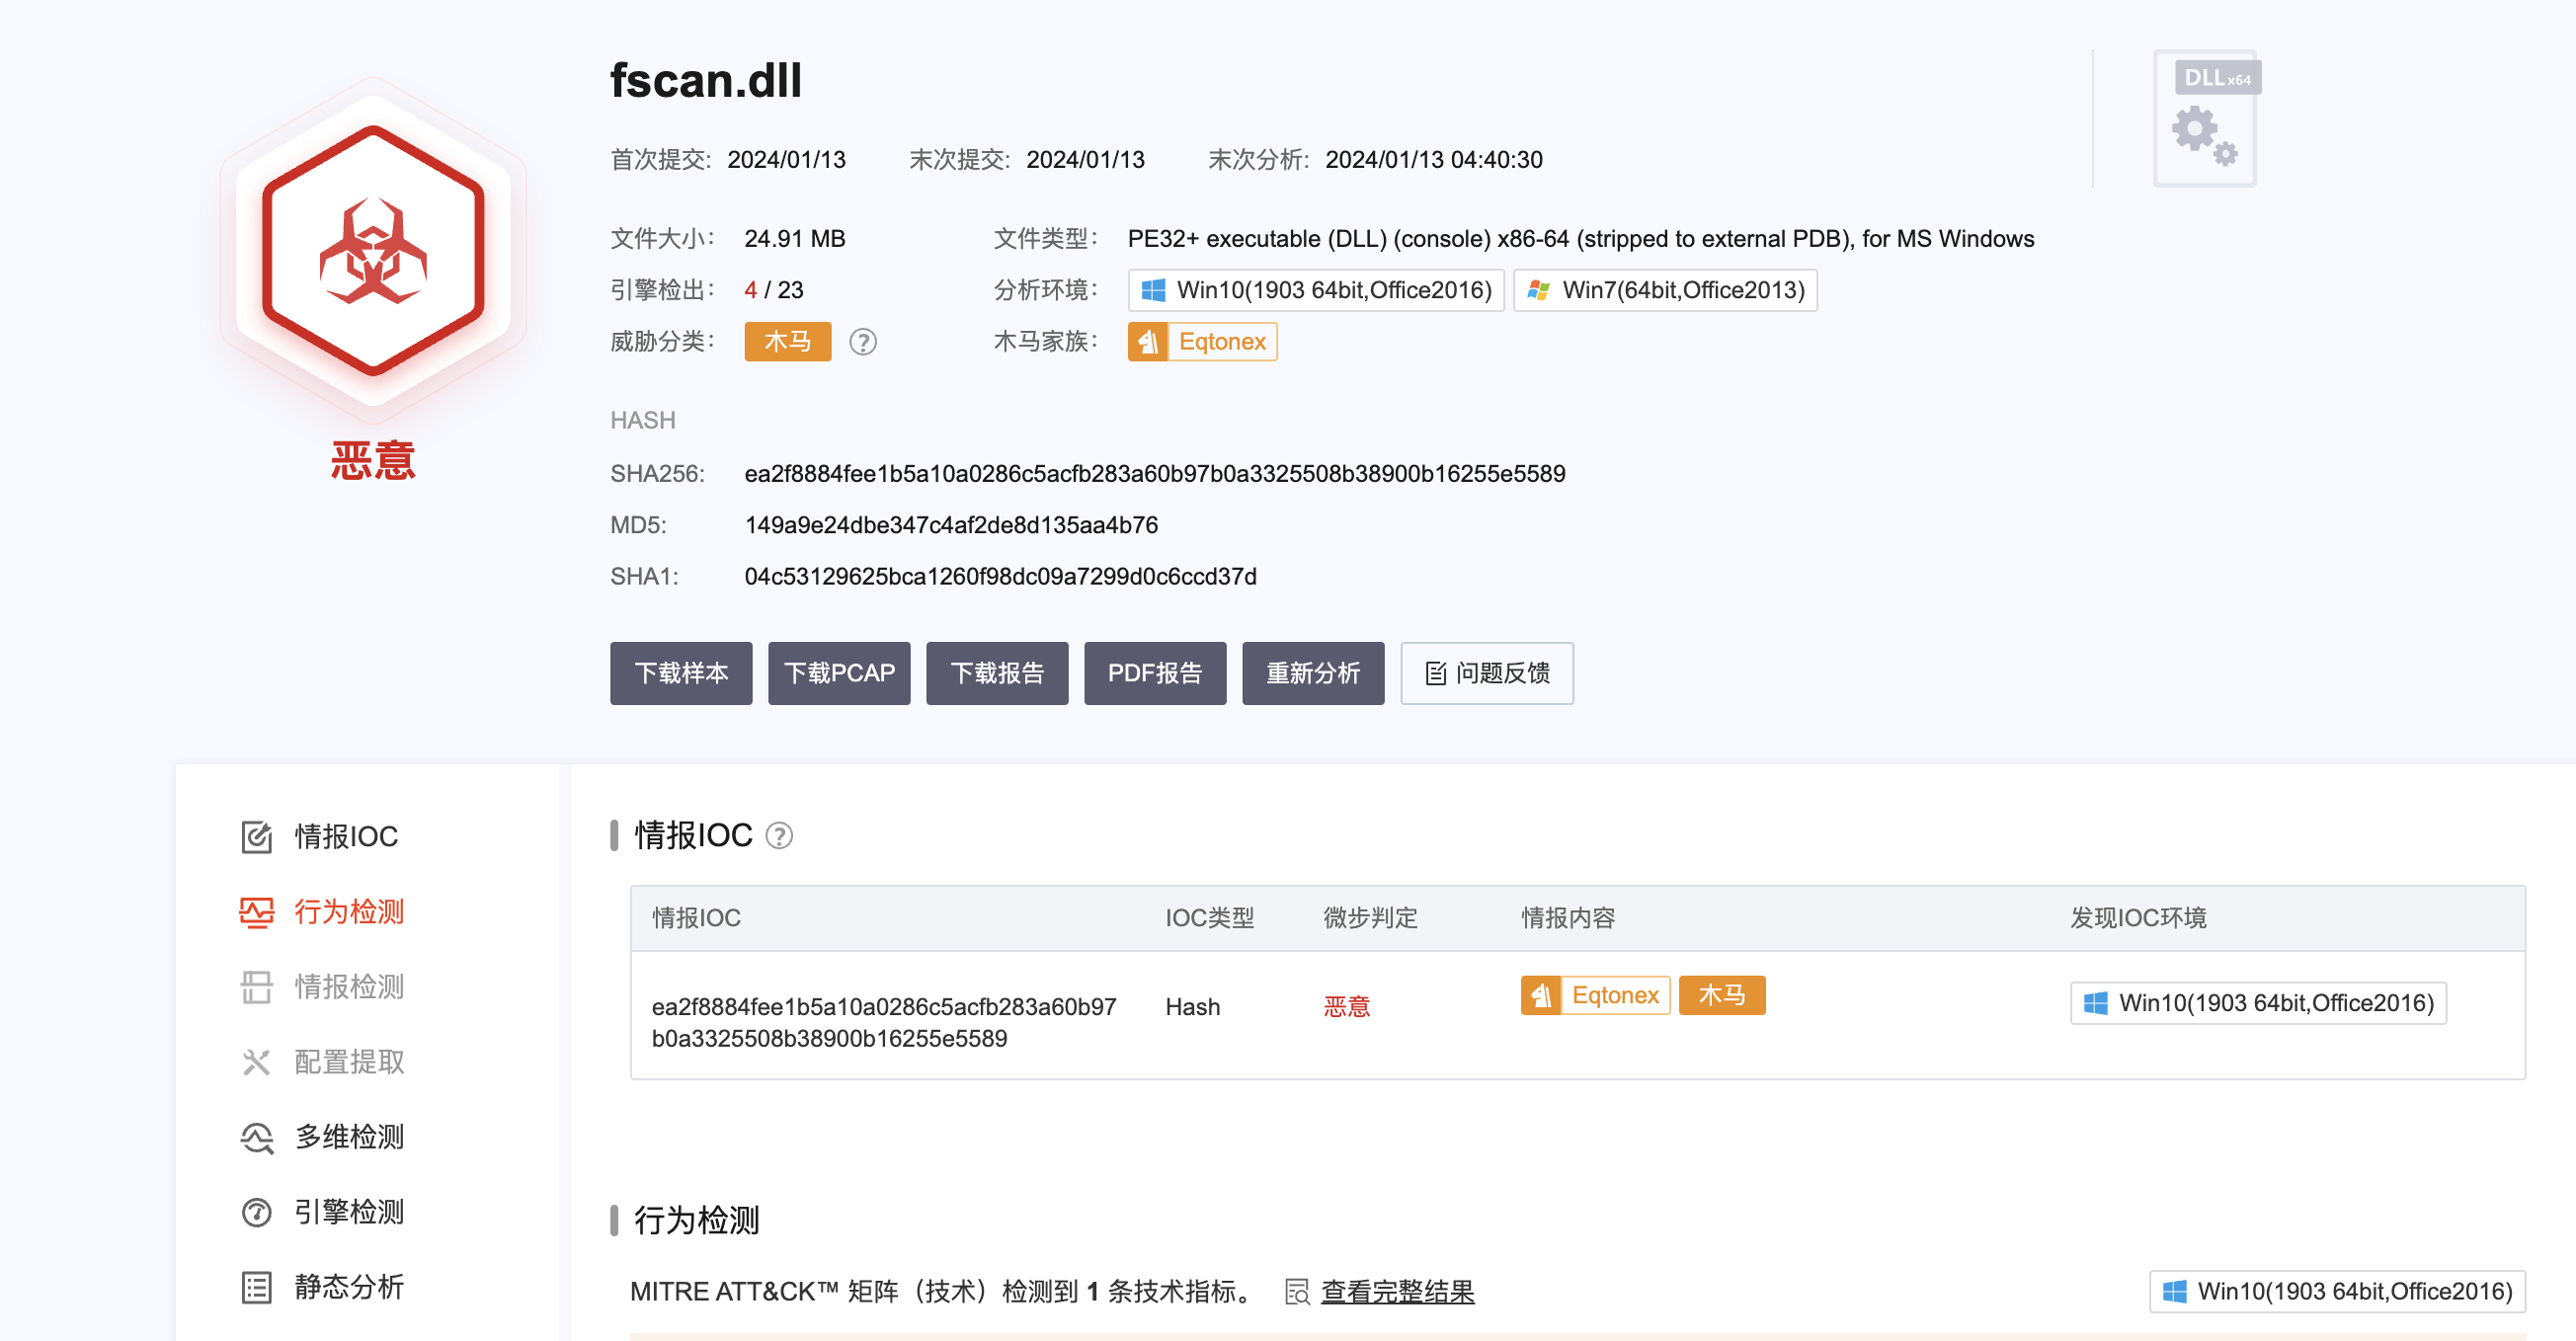Click the 下载样本 button
The height and width of the screenshot is (1341, 2576).
pyautogui.click(x=680, y=673)
